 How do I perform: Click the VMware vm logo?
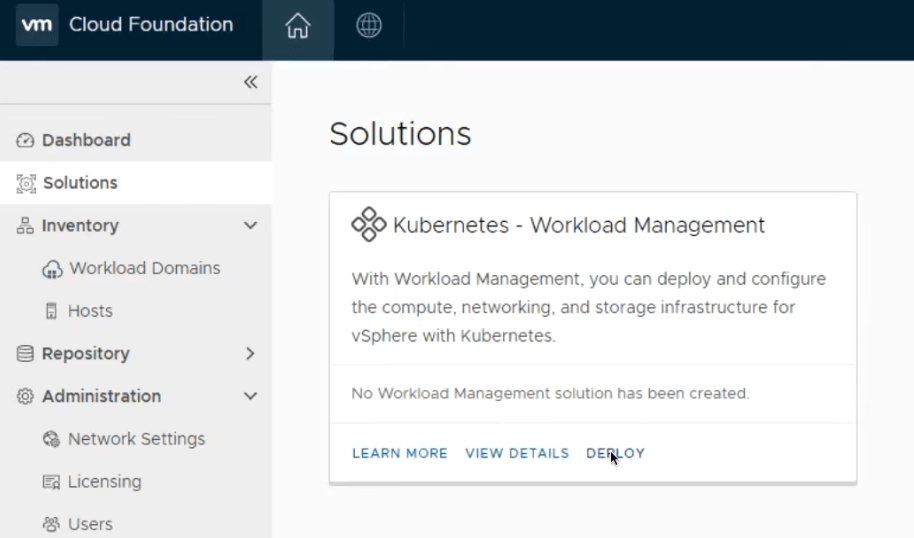[37, 25]
